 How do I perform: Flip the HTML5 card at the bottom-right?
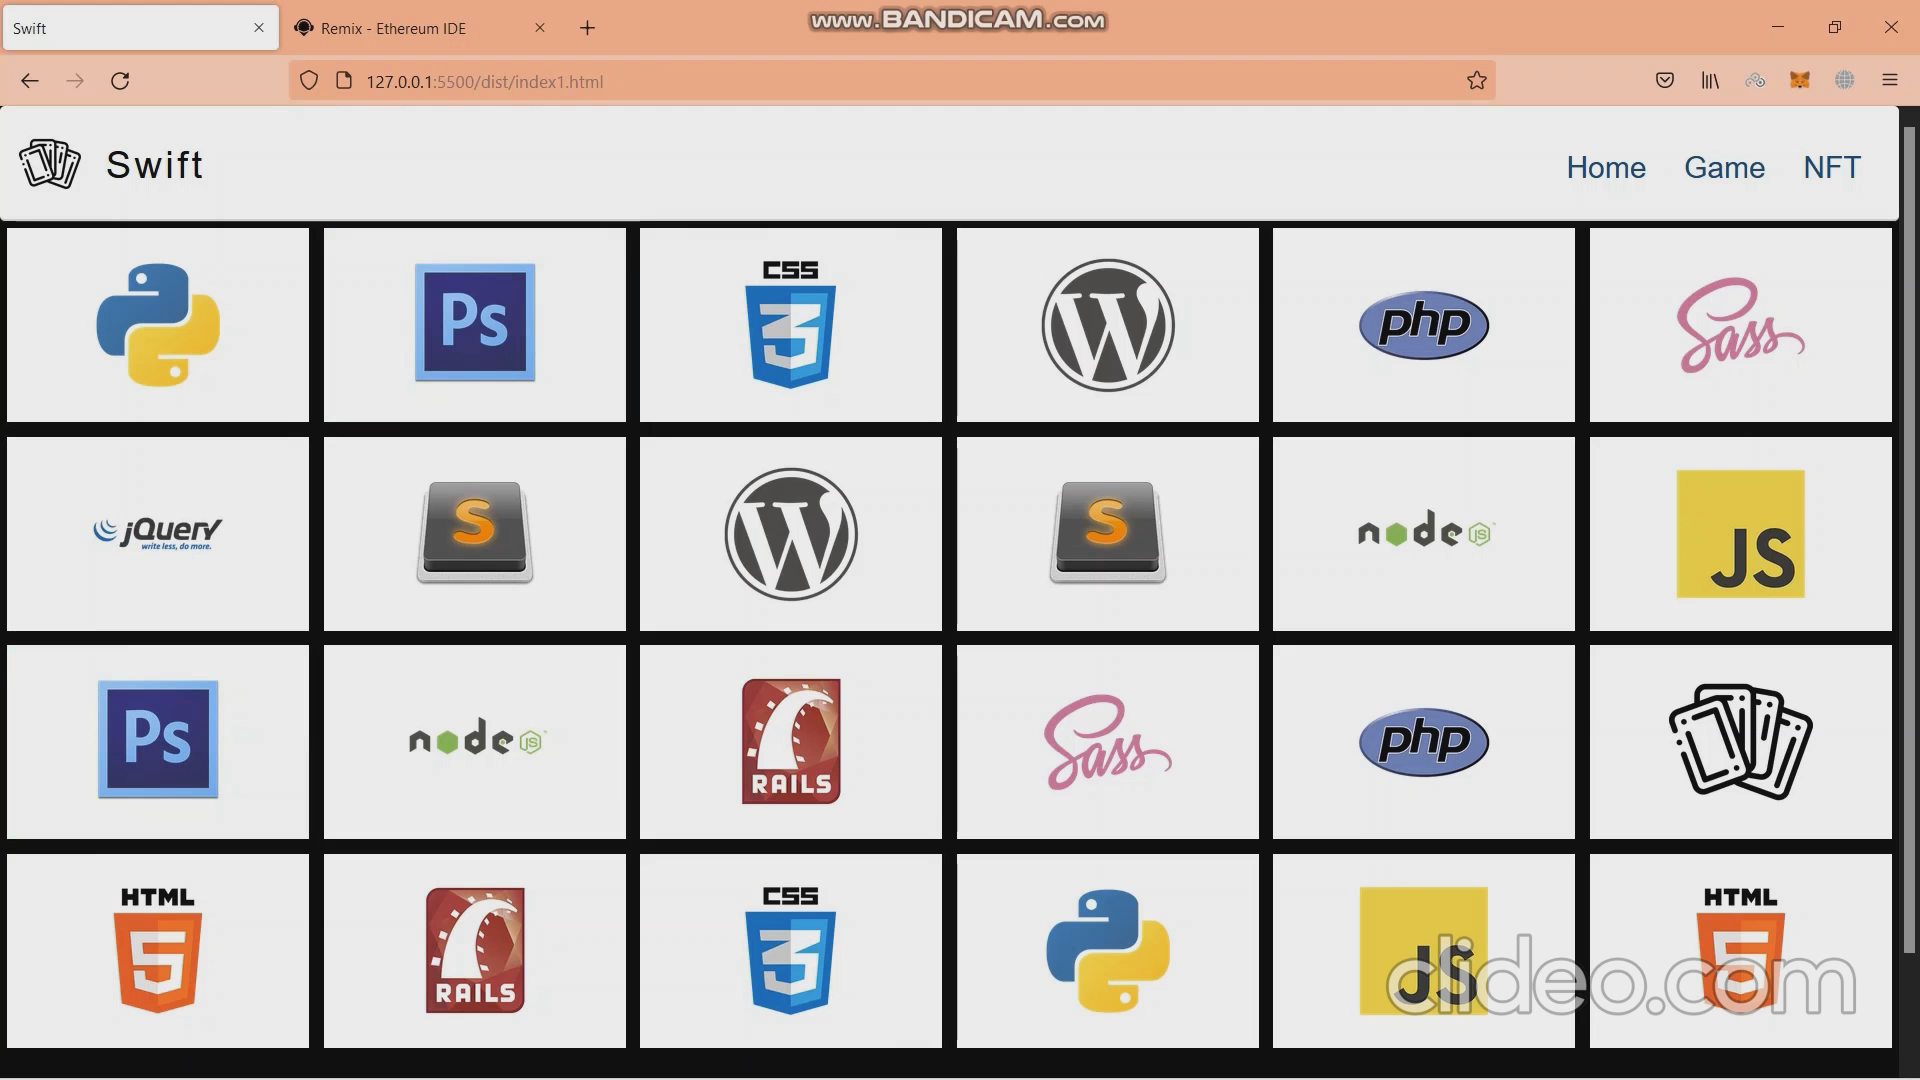pyautogui.click(x=1741, y=951)
